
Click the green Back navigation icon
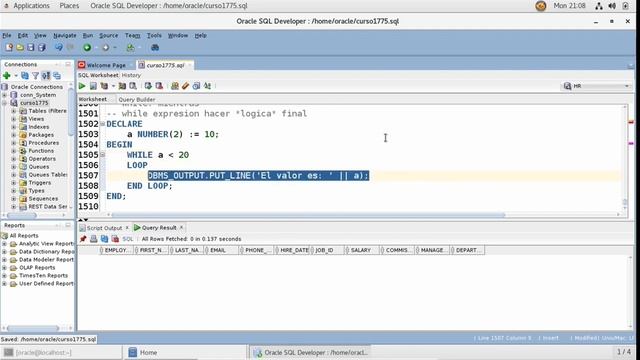(x=87, y=47)
